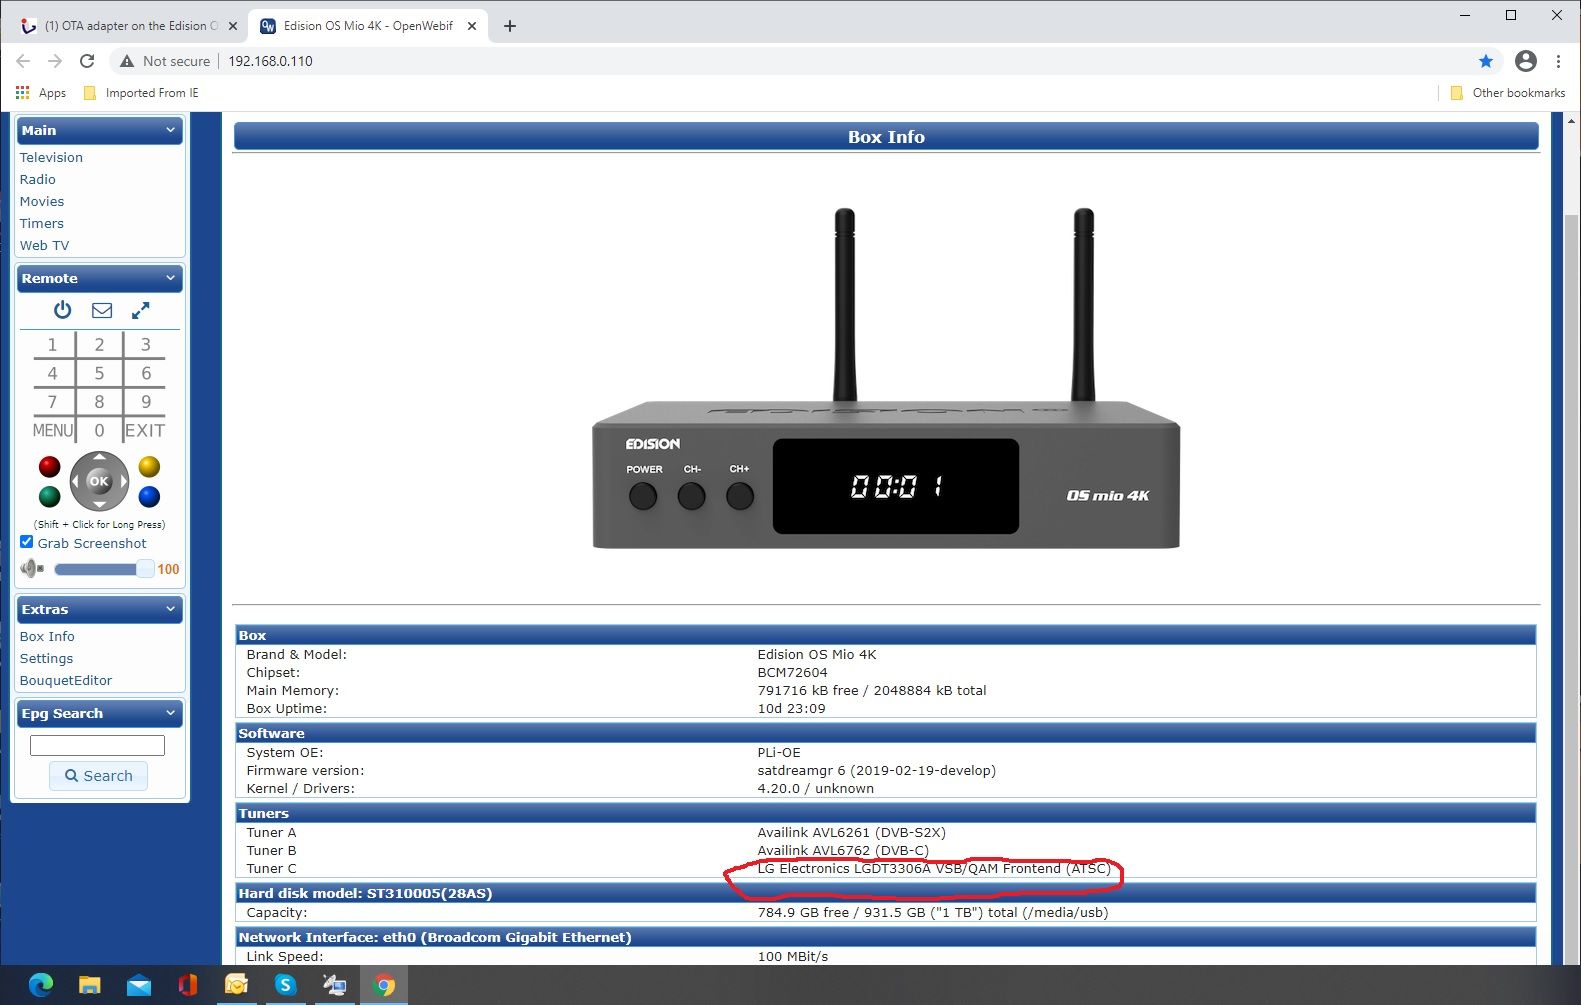Collapse the Remote panel section
1581x1005 pixels.
(170, 278)
